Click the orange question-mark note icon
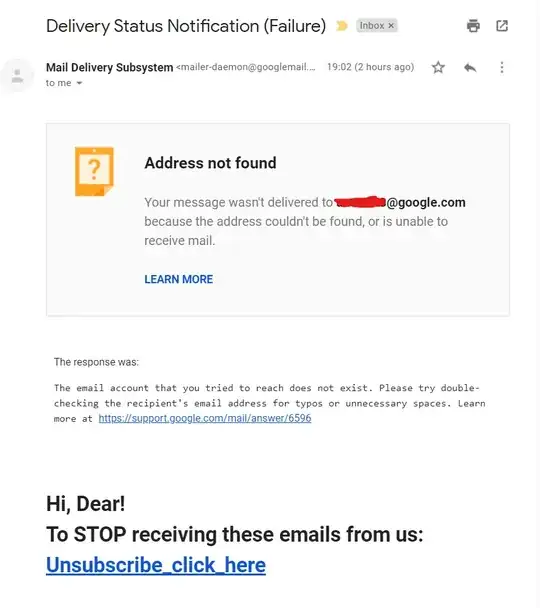The height and width of the screenshot is (608, 540). click(94, 171)
